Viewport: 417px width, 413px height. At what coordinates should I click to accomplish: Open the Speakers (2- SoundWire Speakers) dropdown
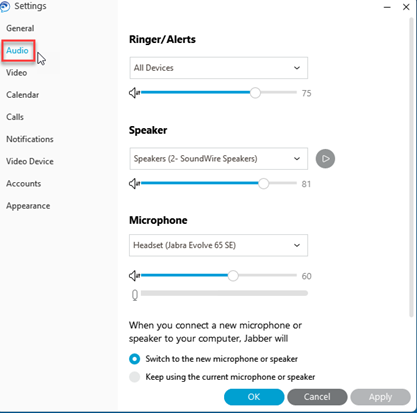point(219,159)
